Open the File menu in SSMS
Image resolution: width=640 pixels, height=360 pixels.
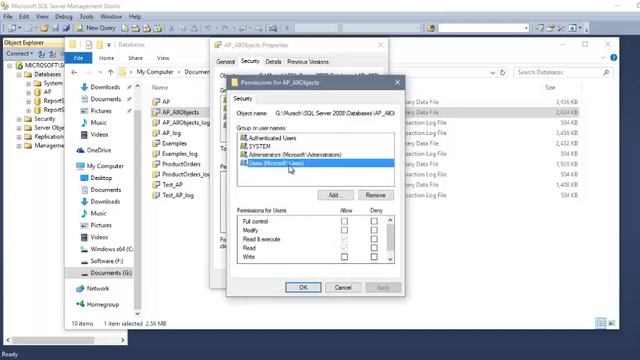pyautogui.click(x=8, y=17)
